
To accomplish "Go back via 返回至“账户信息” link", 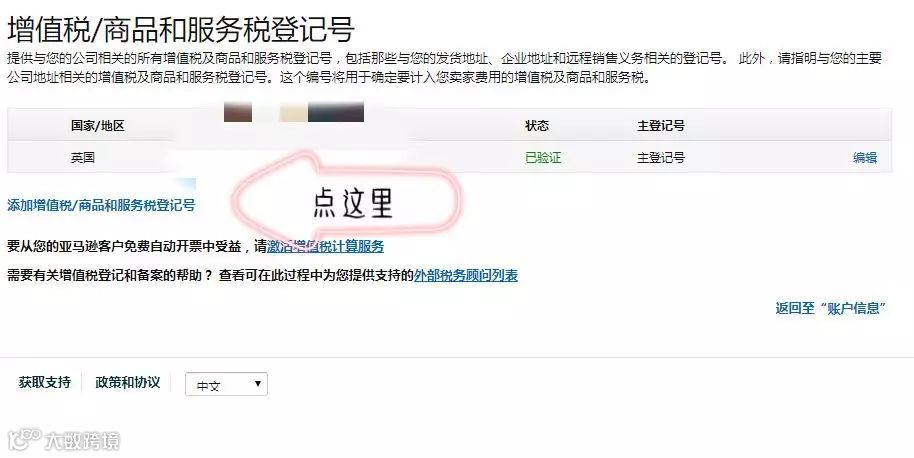I will pyautogui.click(x=831, y=308).
